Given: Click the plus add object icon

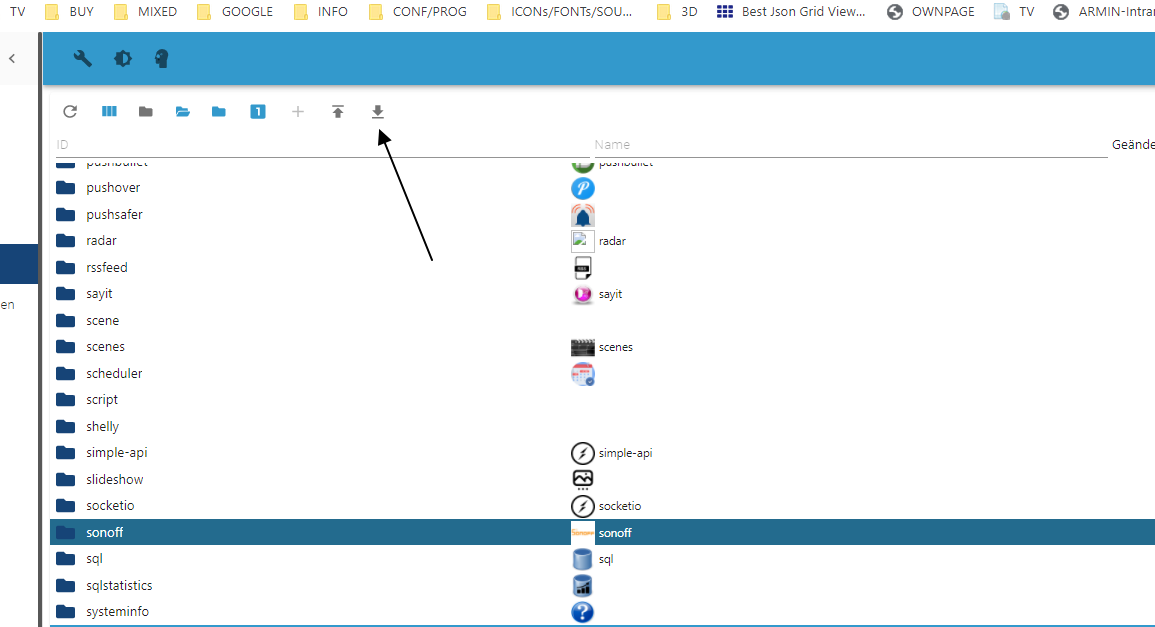Looking at the screenshot, I should (x=297, y=112).
